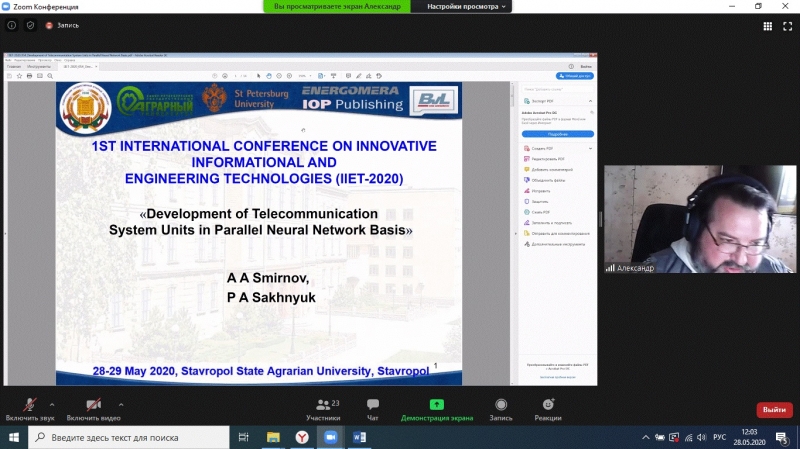Viewport: 800px width, 449px height.
Task: Choose the hand pan tool in Acrobat
Action: click(269, 76)
